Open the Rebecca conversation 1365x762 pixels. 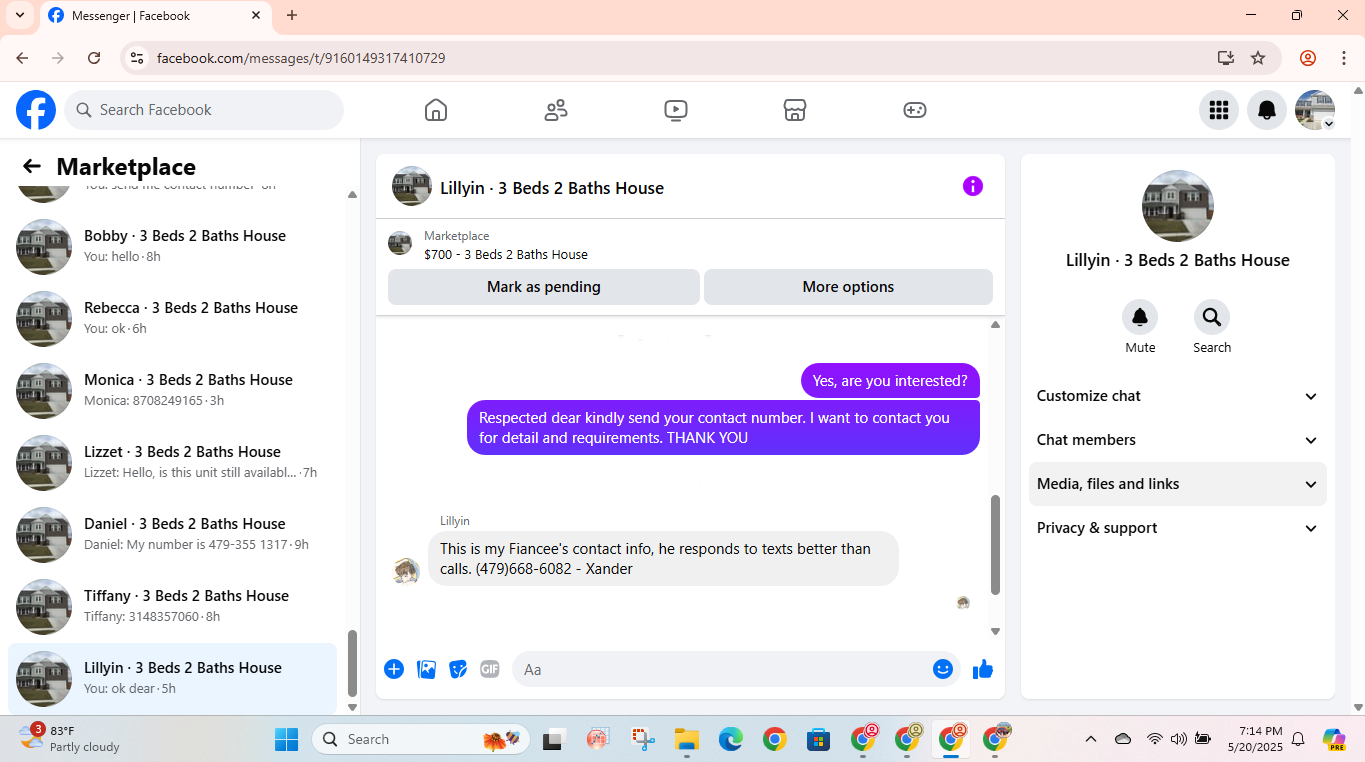point(173,319)
